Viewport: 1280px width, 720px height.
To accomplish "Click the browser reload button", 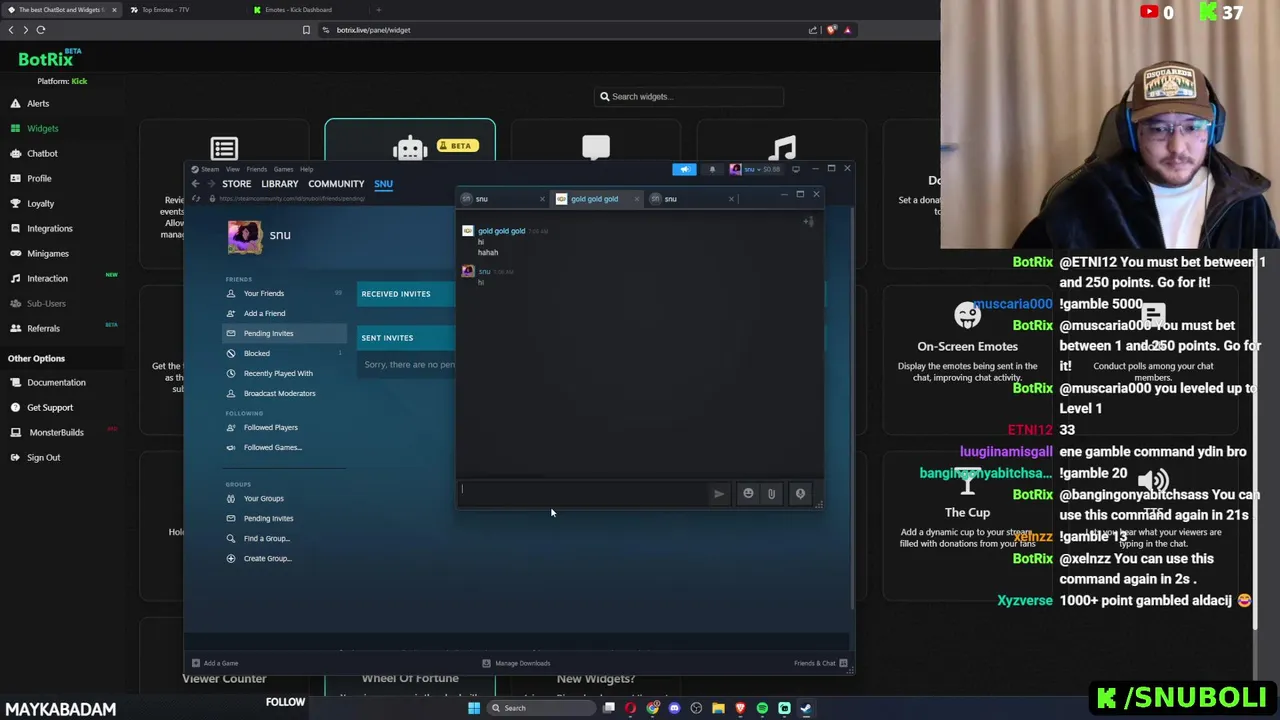I will (41, 30).
